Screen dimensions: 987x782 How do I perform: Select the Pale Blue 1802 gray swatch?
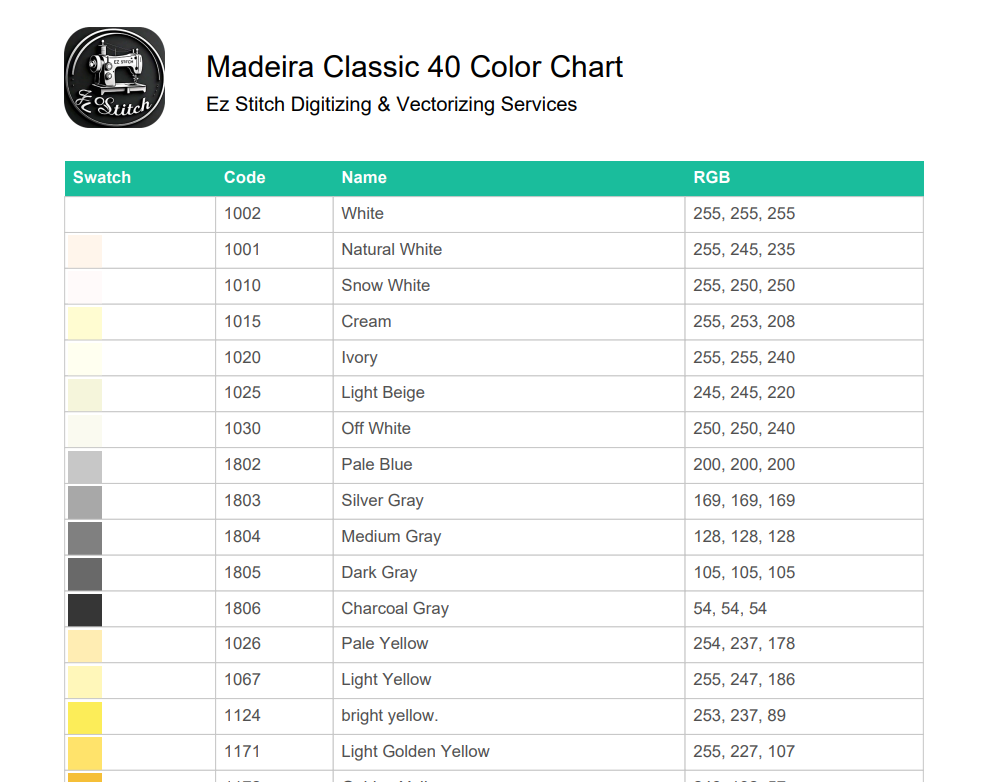click(x=85, y=466)
